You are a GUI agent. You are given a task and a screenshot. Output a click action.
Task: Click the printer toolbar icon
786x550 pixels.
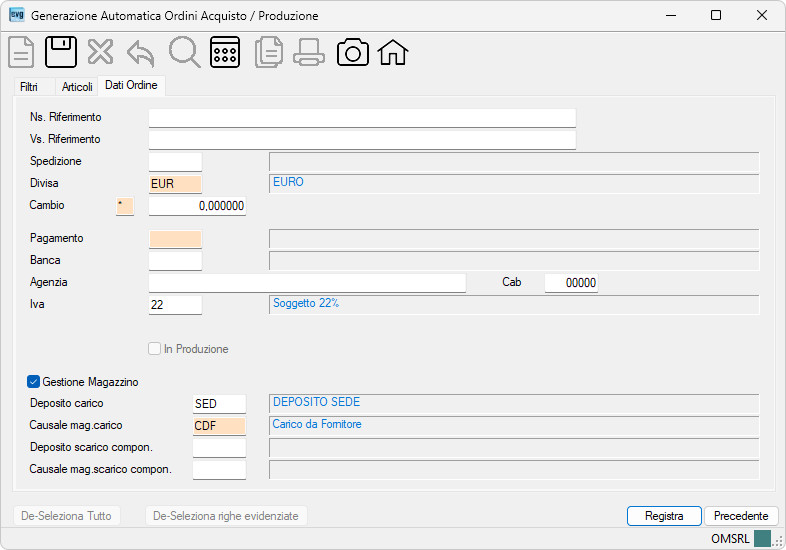click(x=309, y=53)
